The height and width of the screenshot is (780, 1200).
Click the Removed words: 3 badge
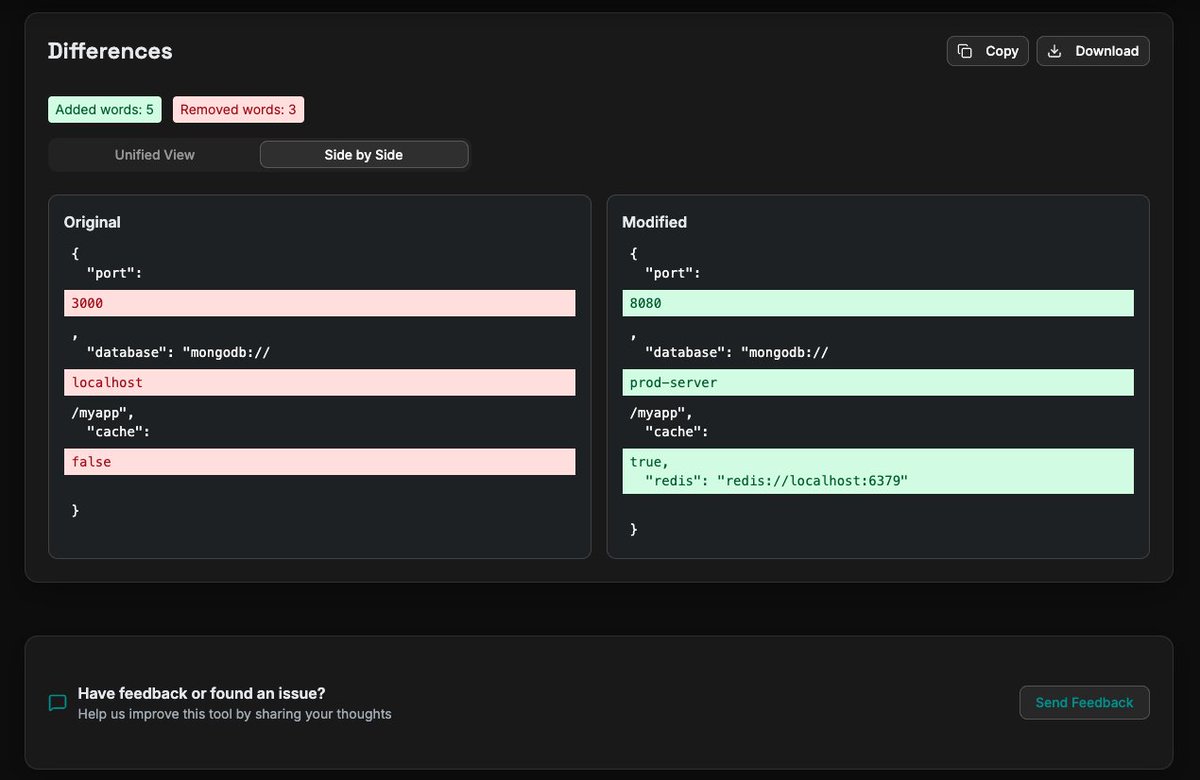pos(238,109)
